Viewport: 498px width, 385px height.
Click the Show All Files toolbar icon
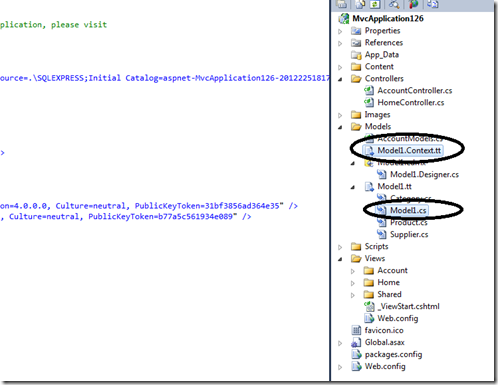tap(360, 4)
